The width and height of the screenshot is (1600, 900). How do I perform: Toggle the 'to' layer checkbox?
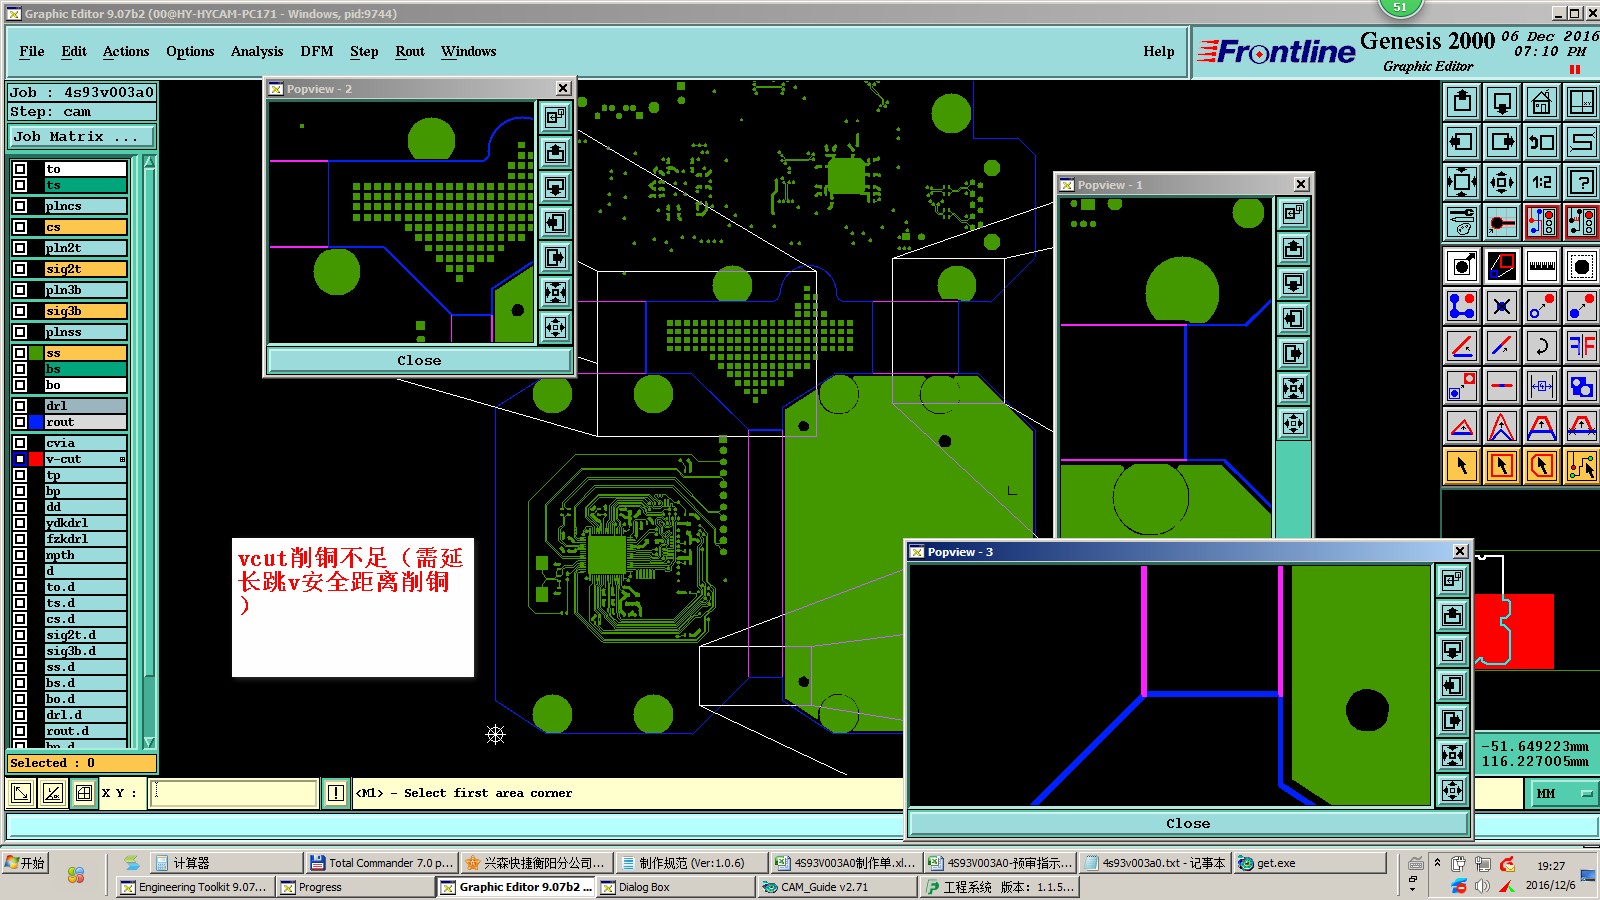coord(20,169)
